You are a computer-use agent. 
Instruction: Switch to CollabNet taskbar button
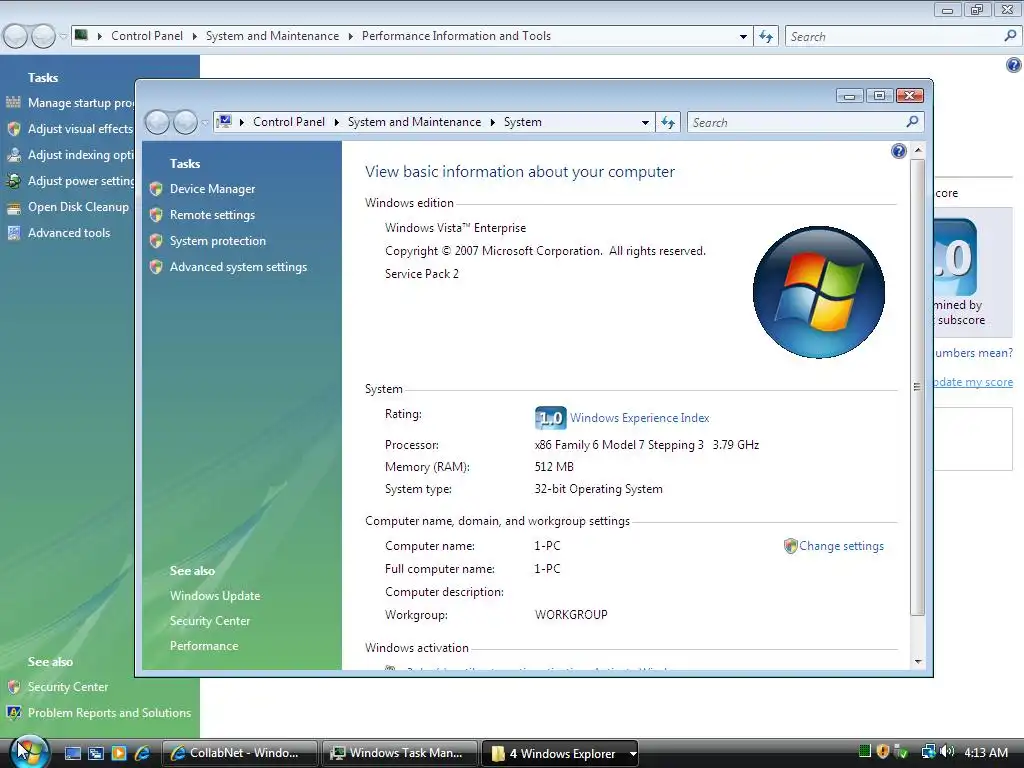point(239,753)
